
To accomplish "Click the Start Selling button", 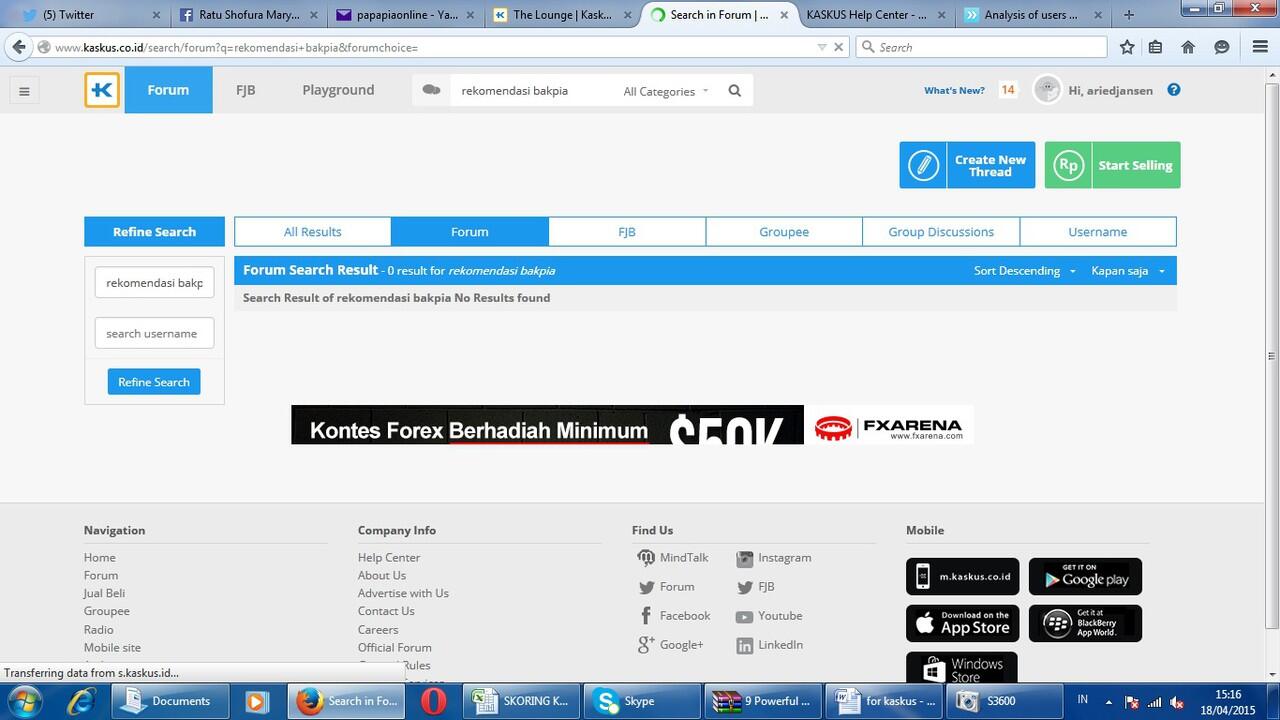I will 1112,165.
